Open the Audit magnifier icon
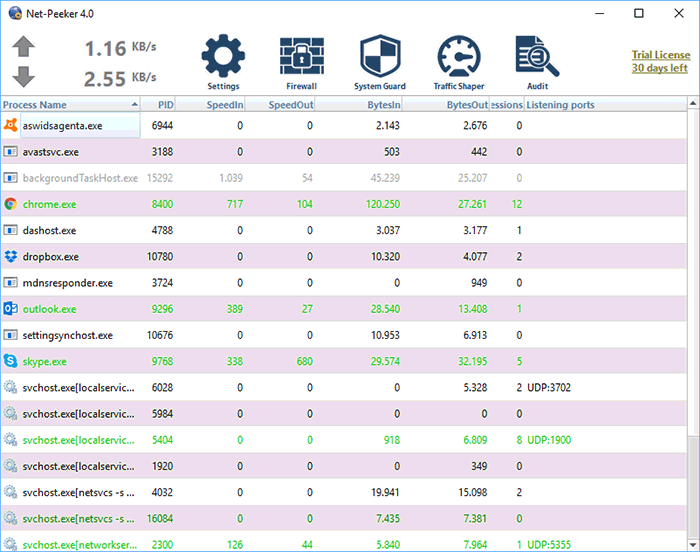 coord(537,56)
